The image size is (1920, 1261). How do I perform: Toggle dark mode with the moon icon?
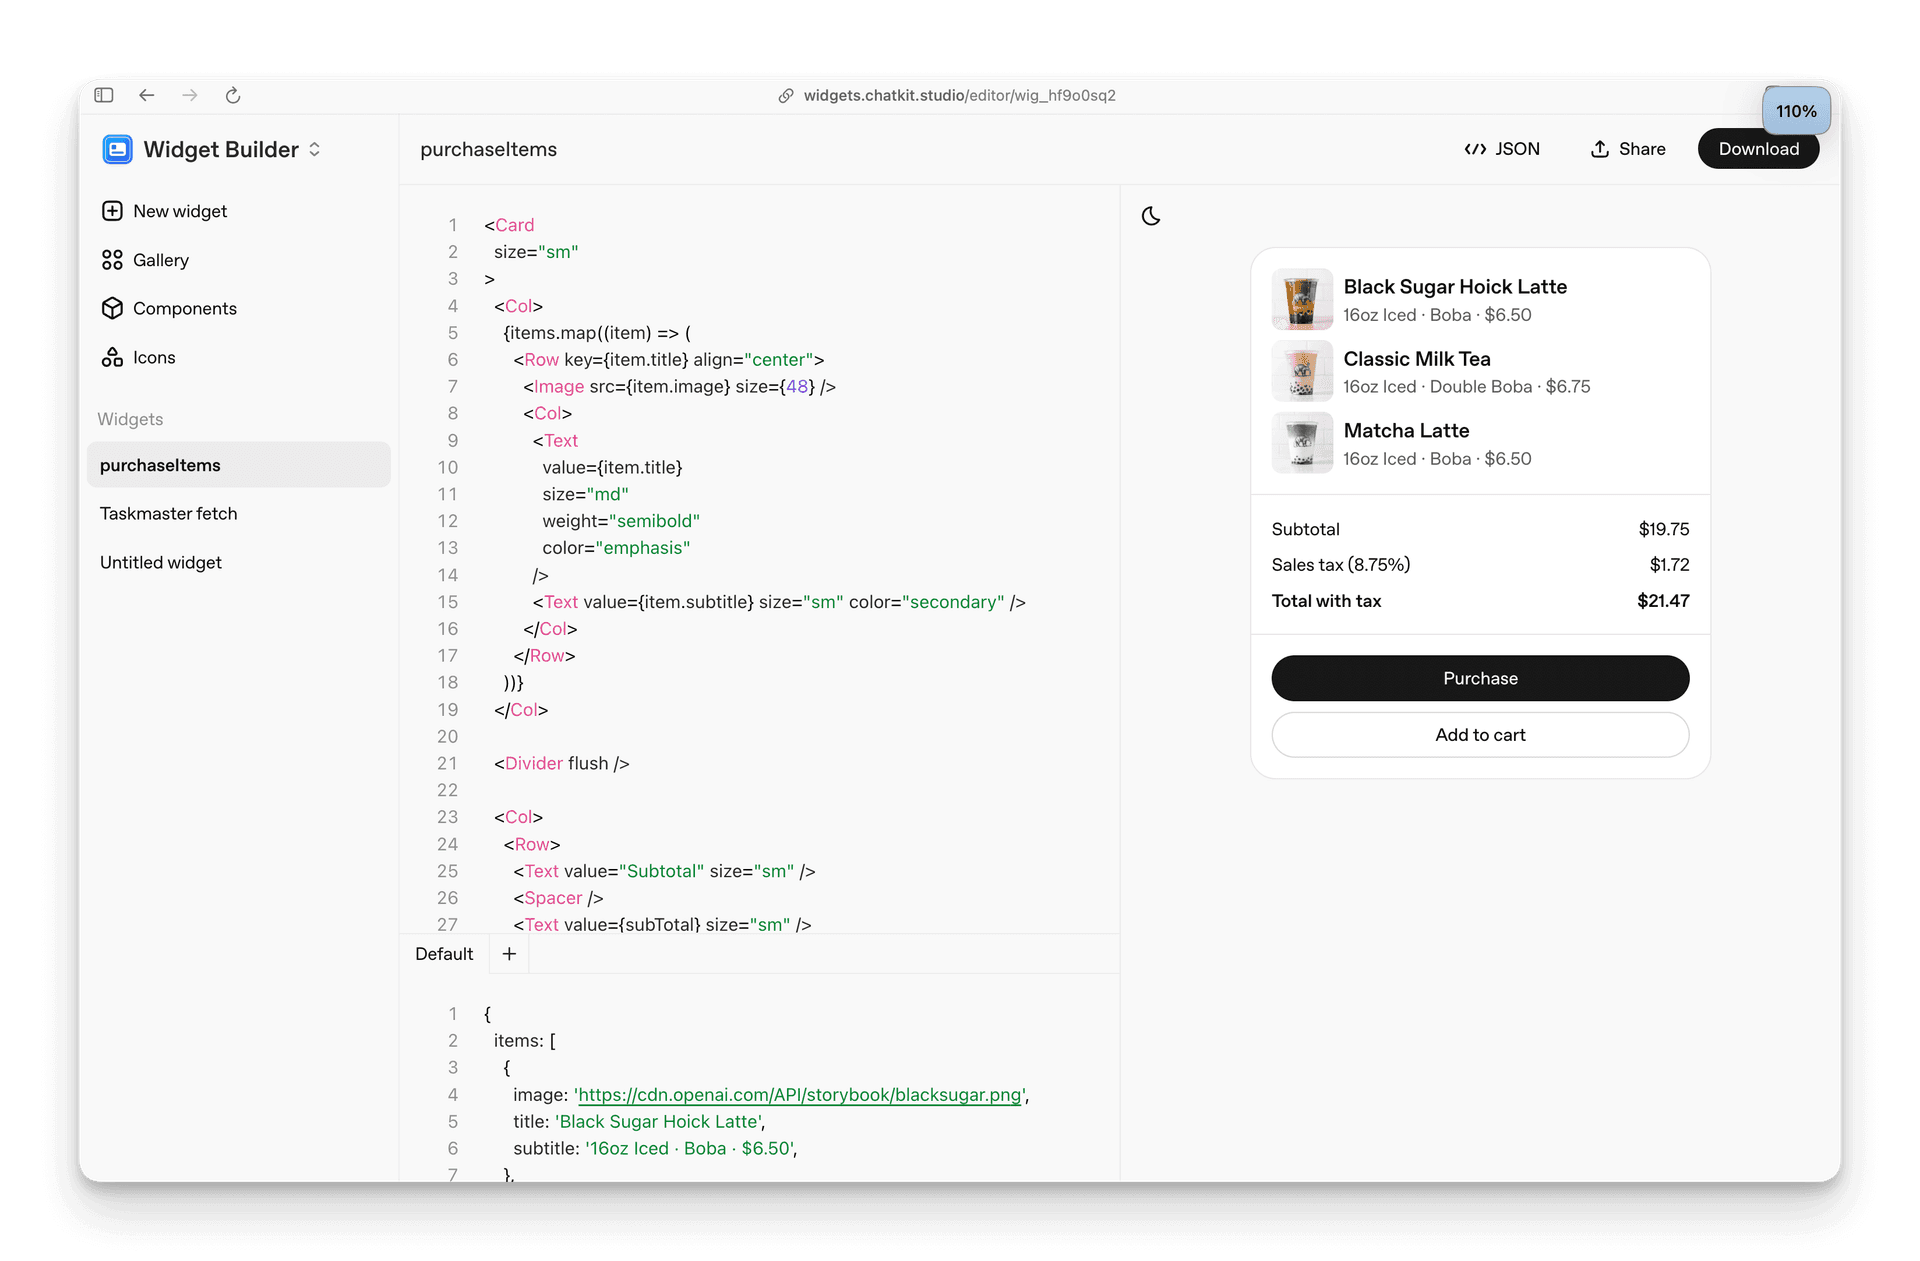pos(1151,216)
